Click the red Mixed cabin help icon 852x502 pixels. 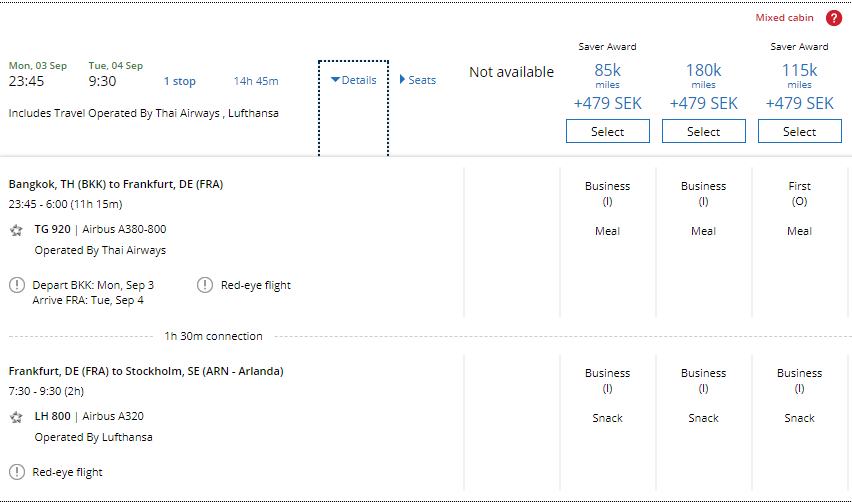(x=834, y=18)
